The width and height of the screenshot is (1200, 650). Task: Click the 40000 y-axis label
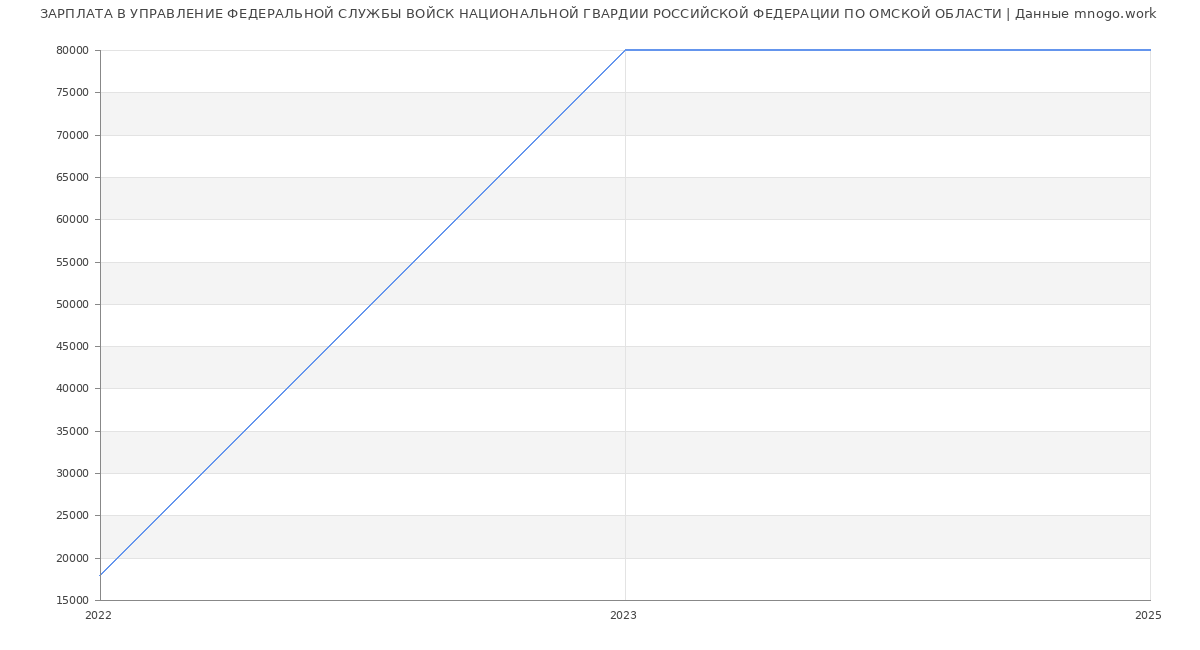click(72, 389)
